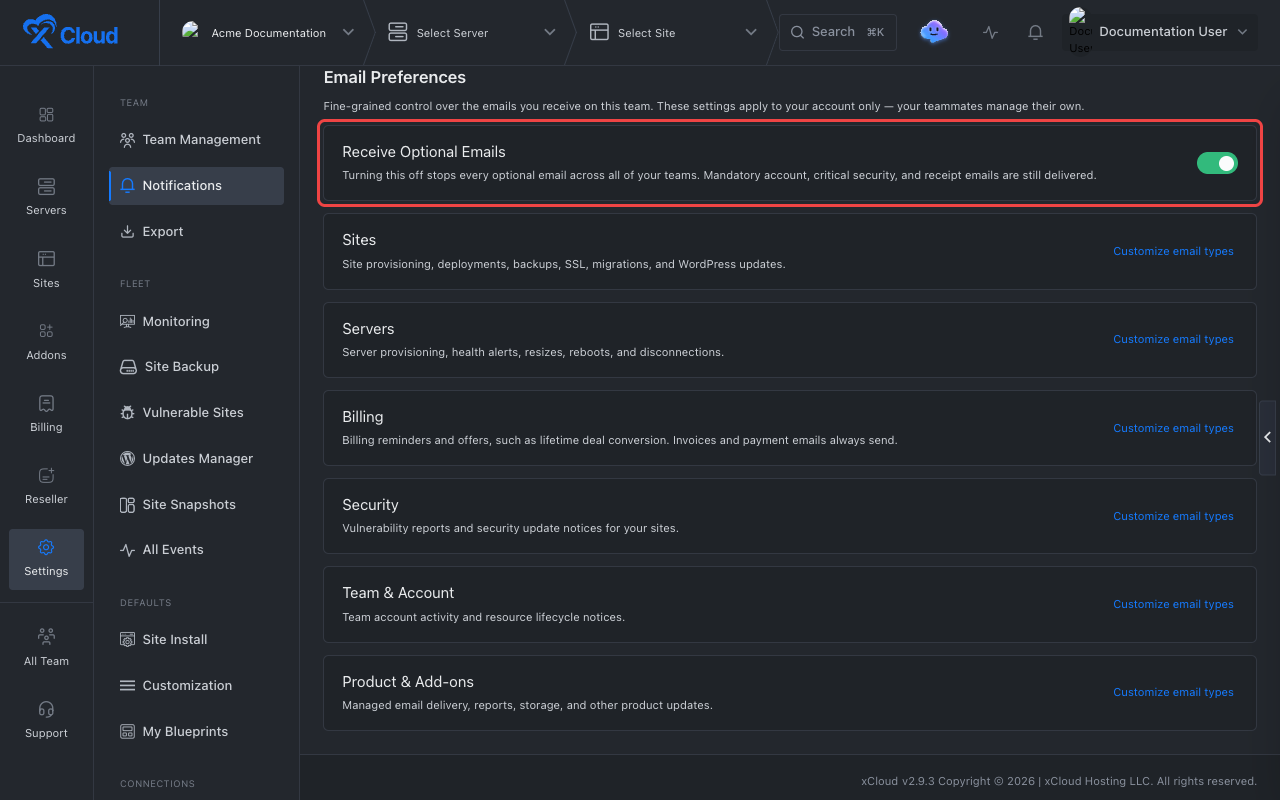
Task: Click the Search box in the header
Action: 838,32
